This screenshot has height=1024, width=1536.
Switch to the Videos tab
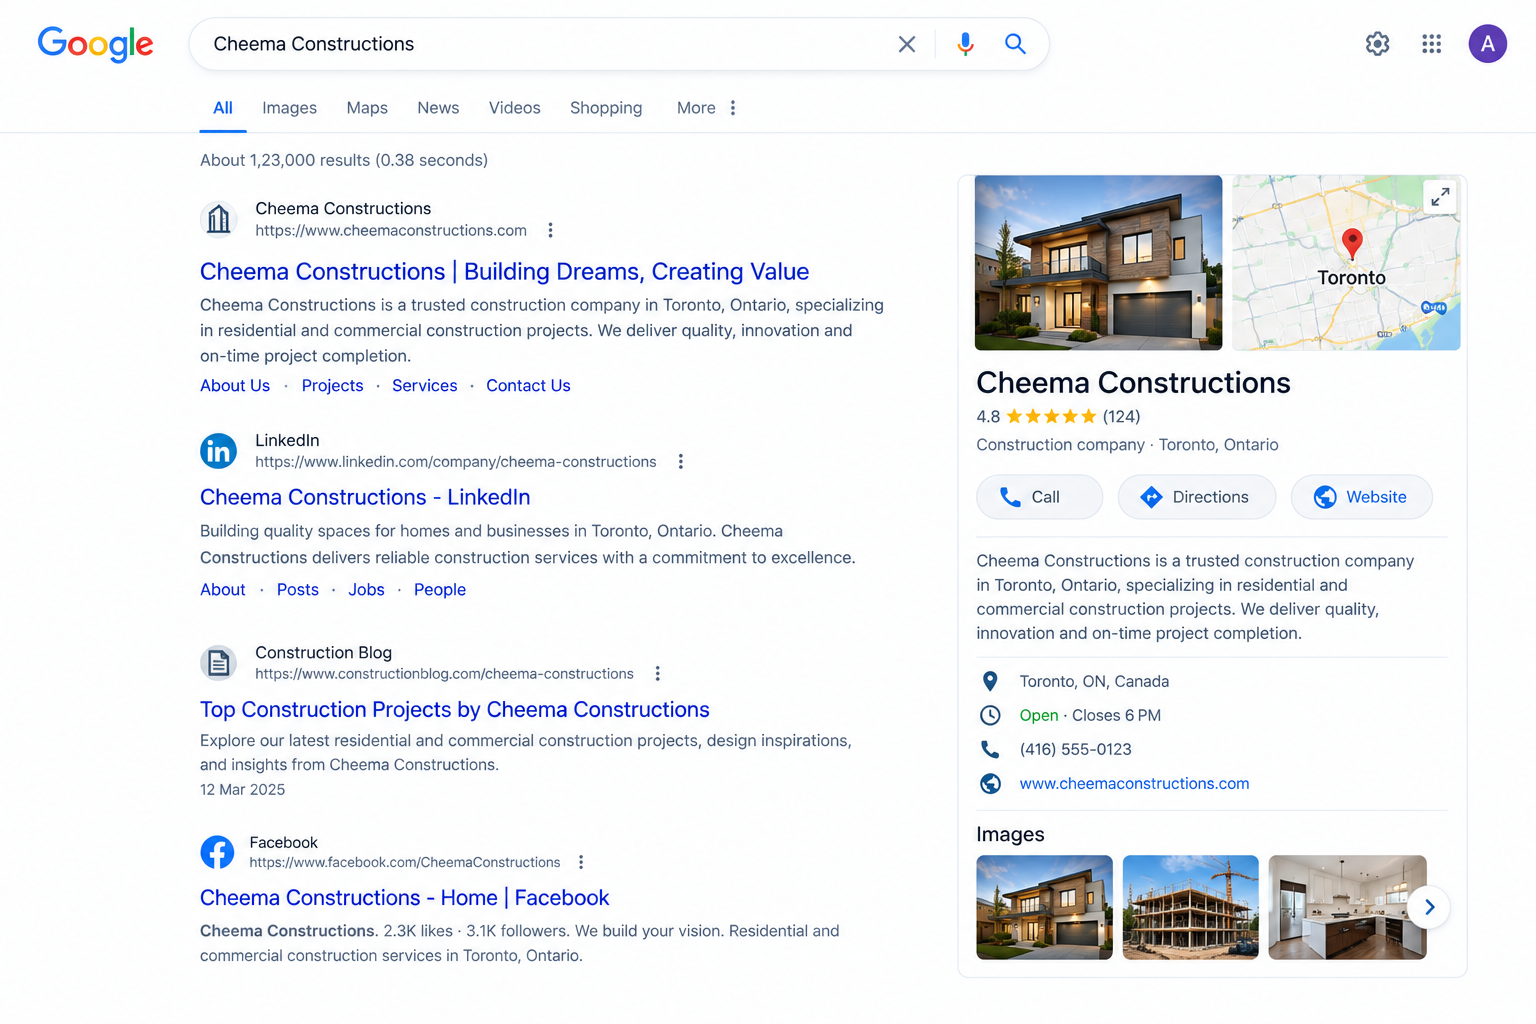[514, 108]
